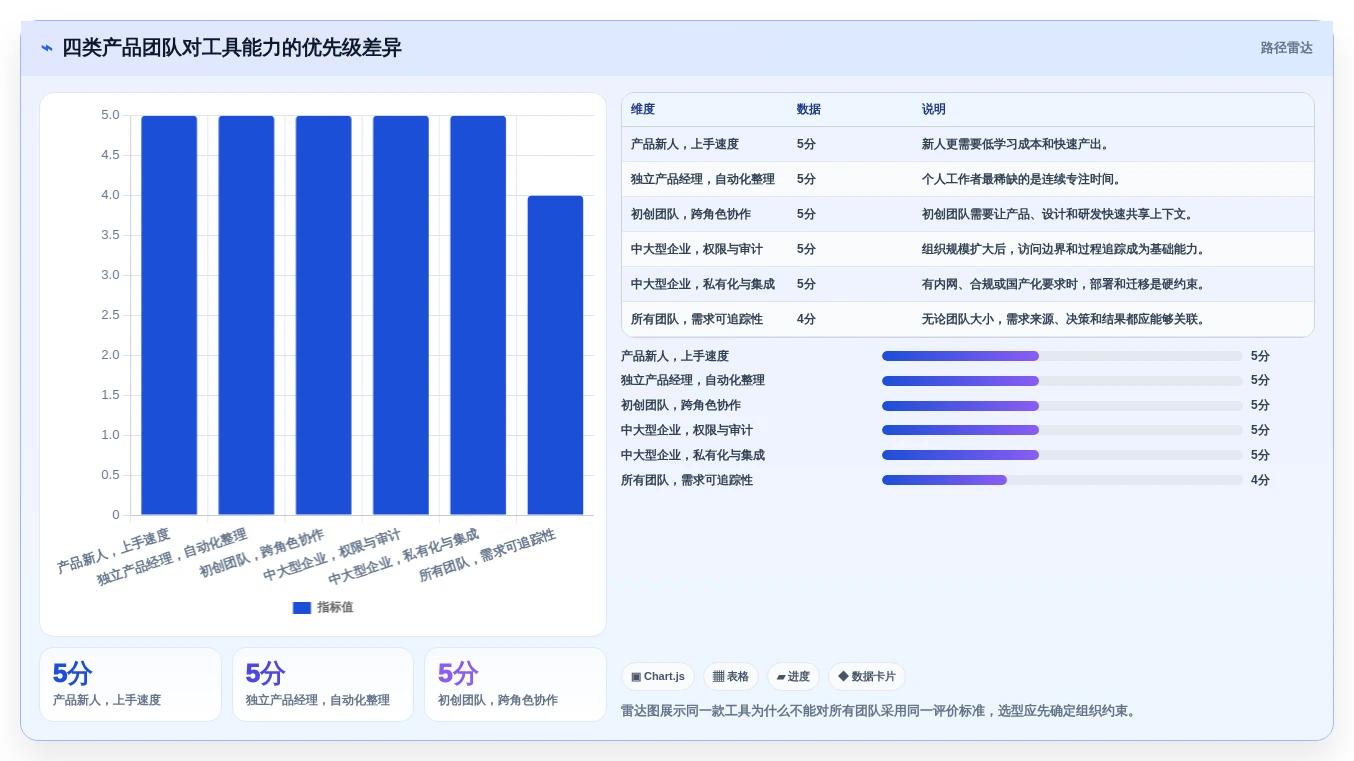Click the 4分 value in table

click(x=806, y=319)
